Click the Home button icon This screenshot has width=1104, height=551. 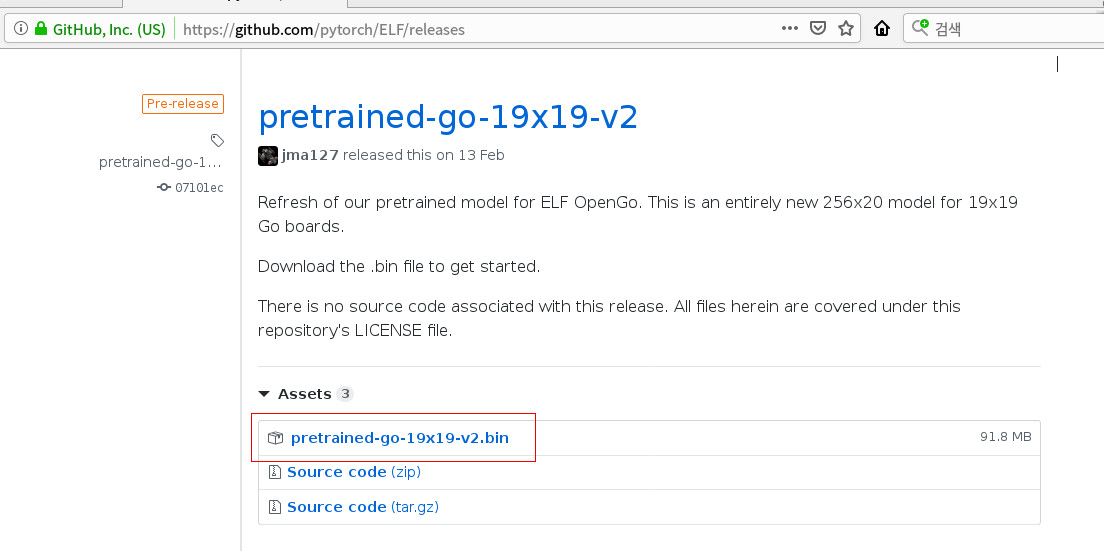click(882, 29)
